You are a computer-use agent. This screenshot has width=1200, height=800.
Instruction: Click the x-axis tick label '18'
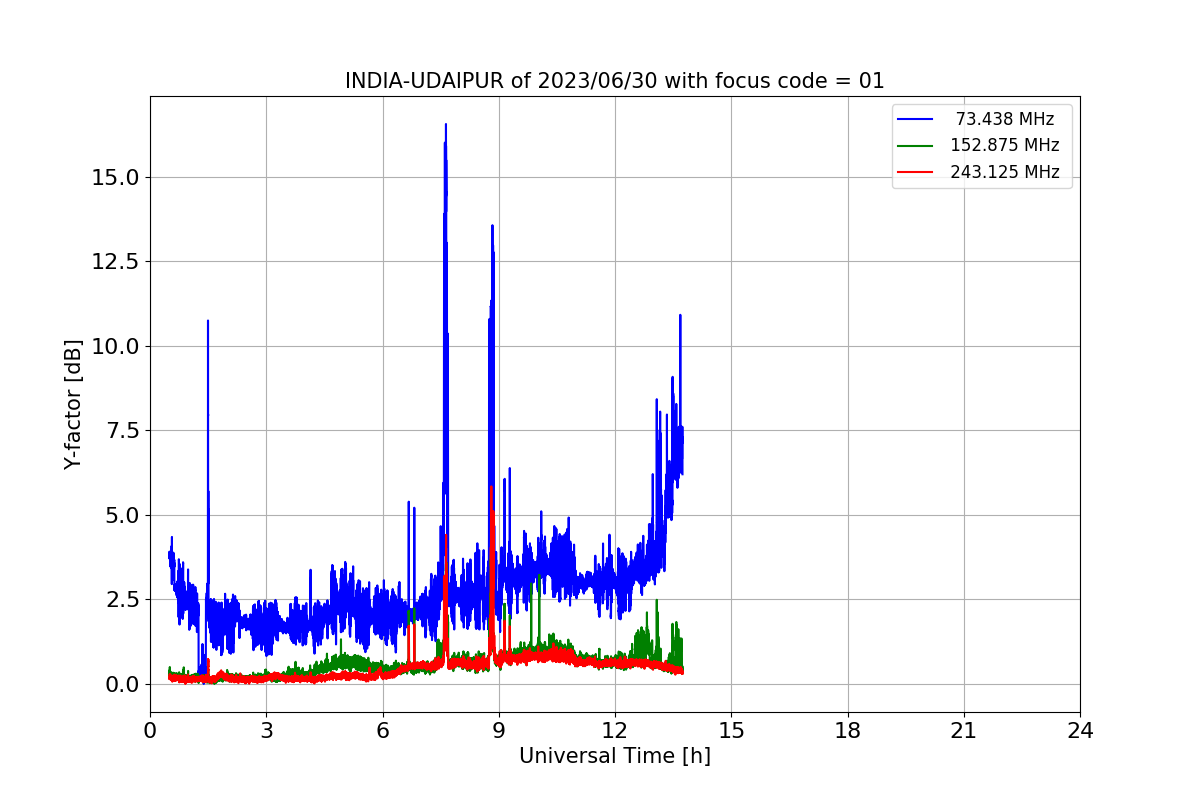[848, 731]
